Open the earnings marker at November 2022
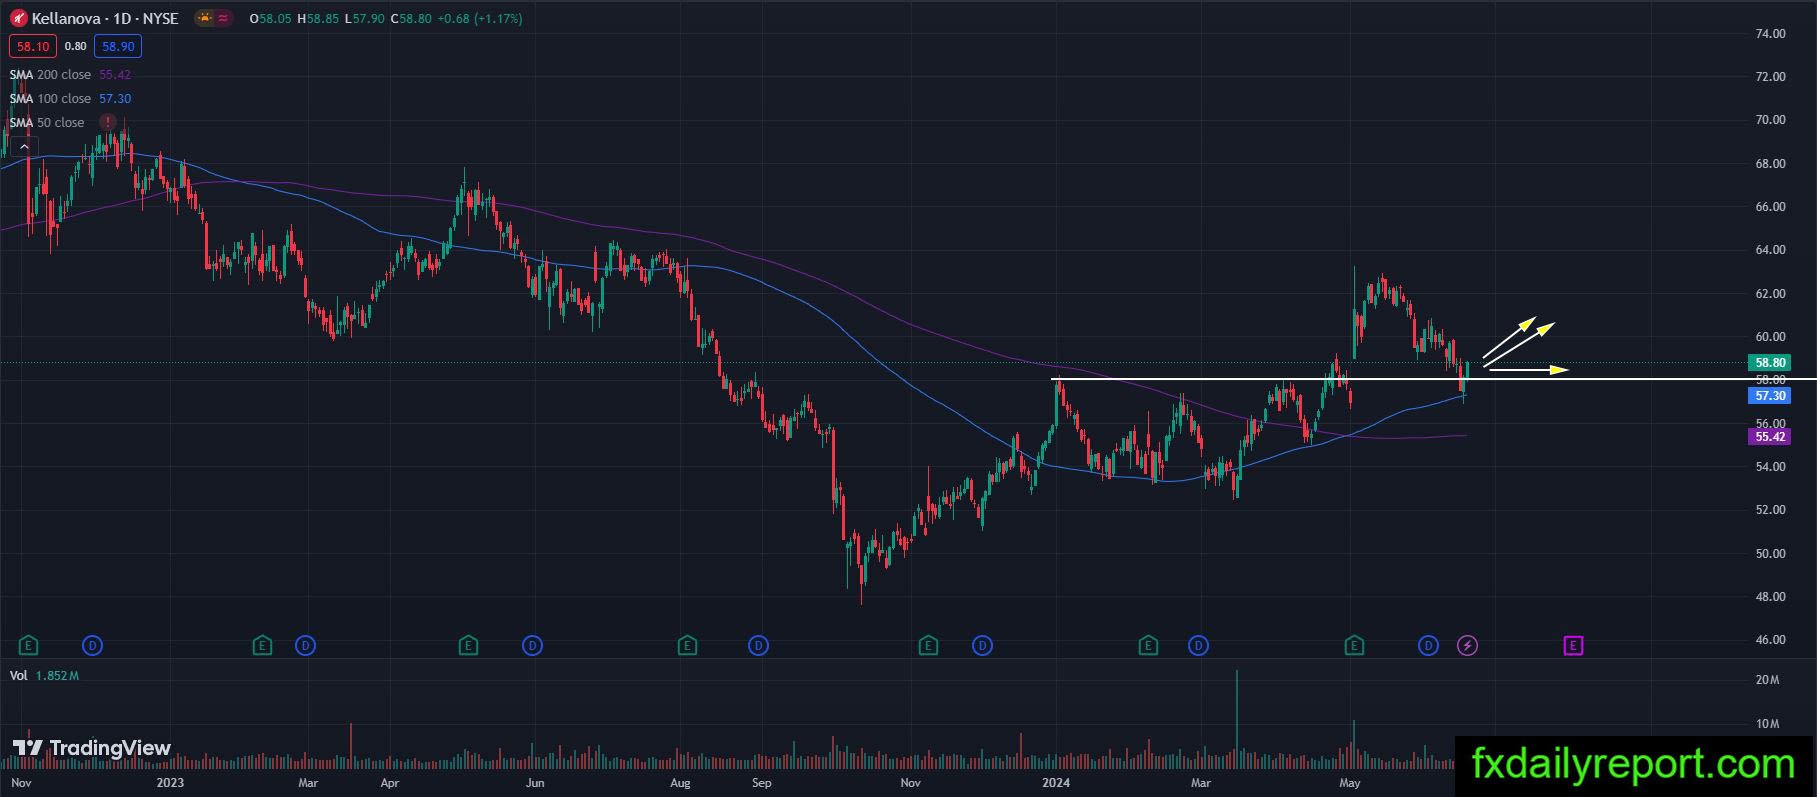This screenshot has height=797, width=1817. pyautogui.click(x=28, y=646)
